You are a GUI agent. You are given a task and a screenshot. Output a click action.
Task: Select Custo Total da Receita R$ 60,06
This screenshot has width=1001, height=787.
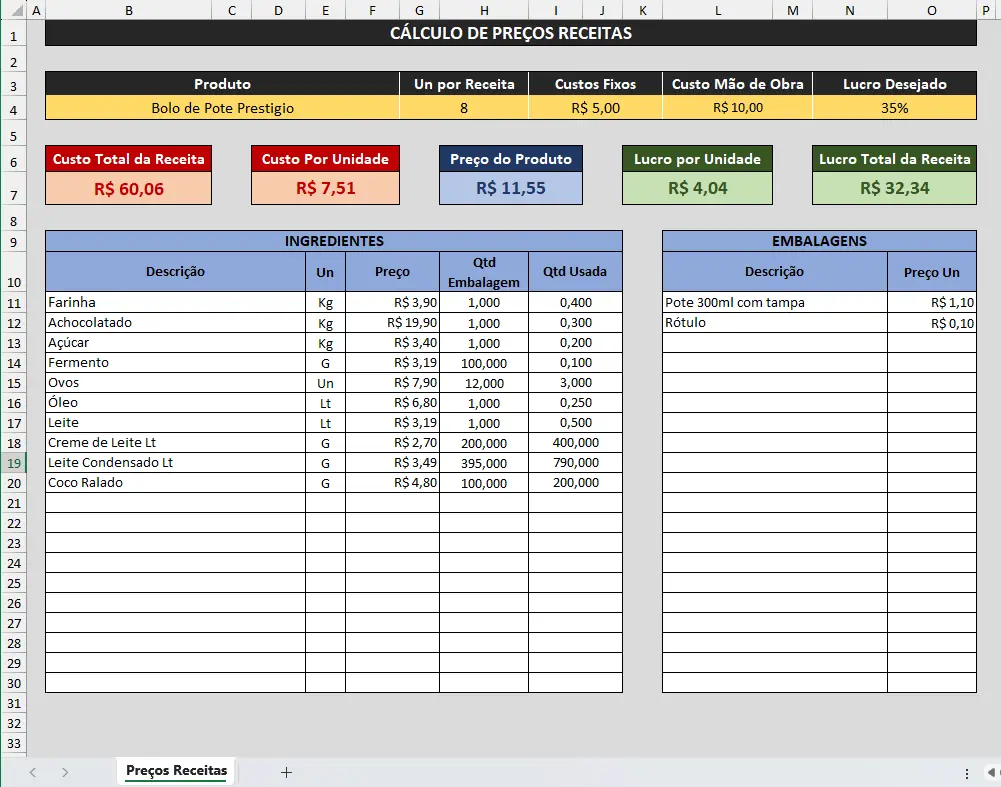click(x=128, y=188)
